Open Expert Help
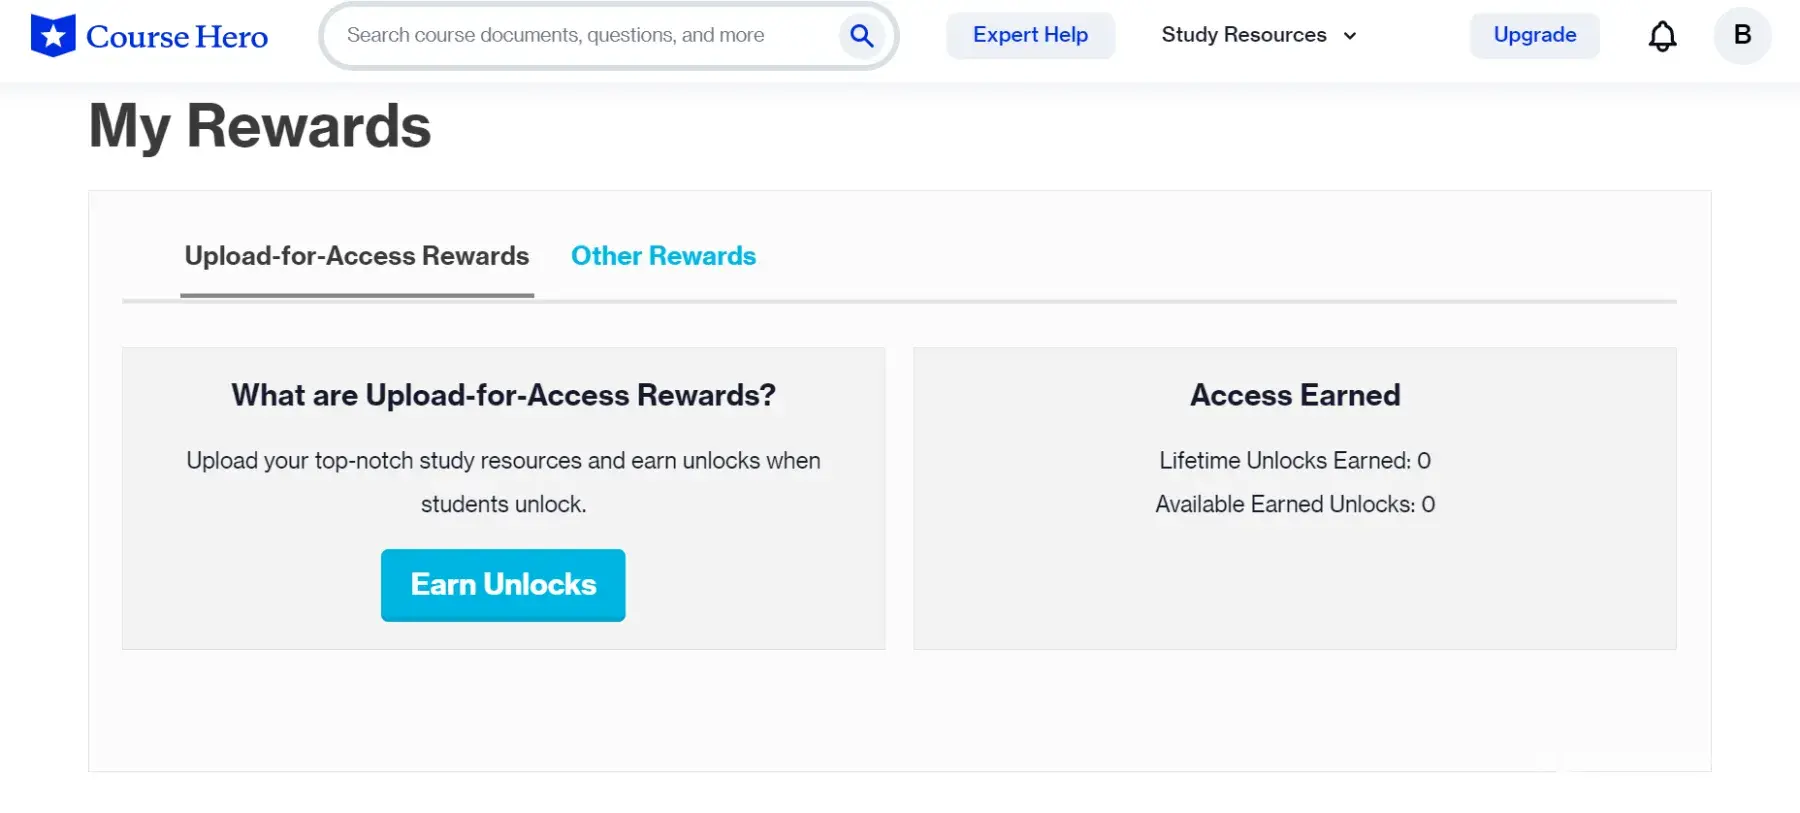 click(1030, 35)
